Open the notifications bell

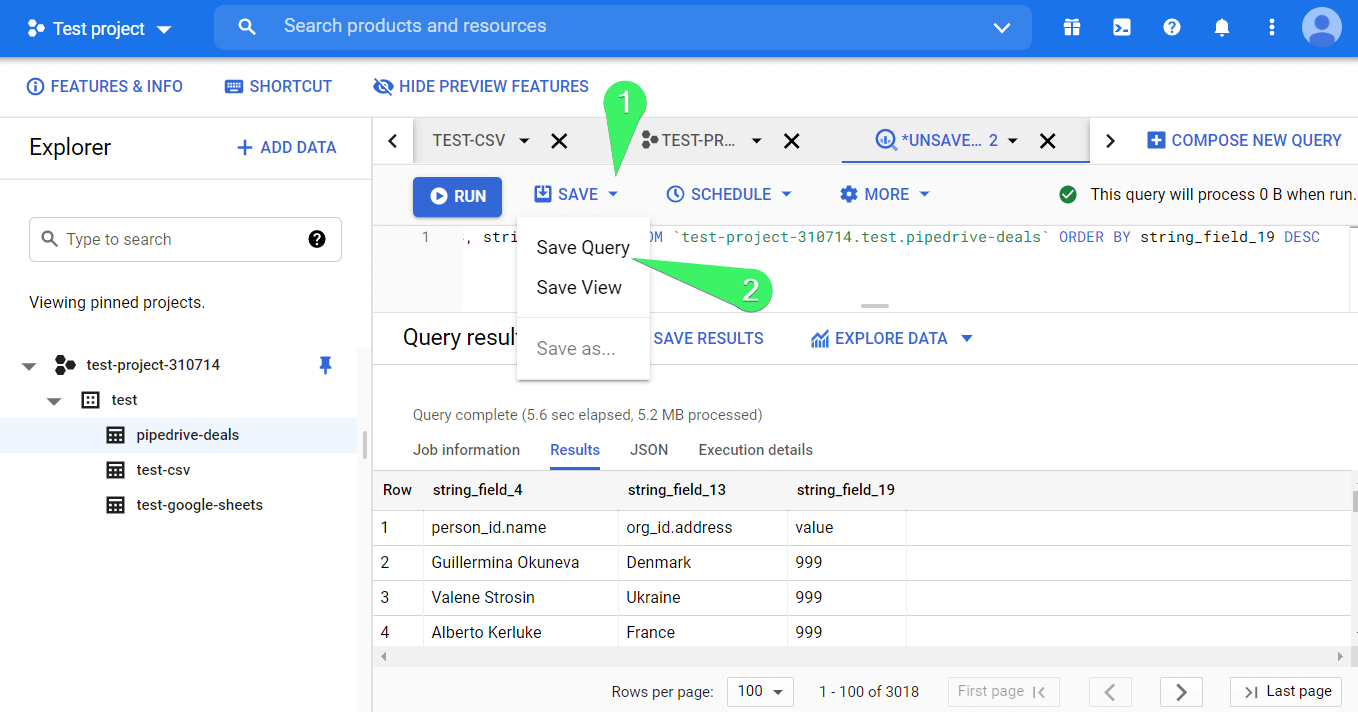click(1222, 28)
